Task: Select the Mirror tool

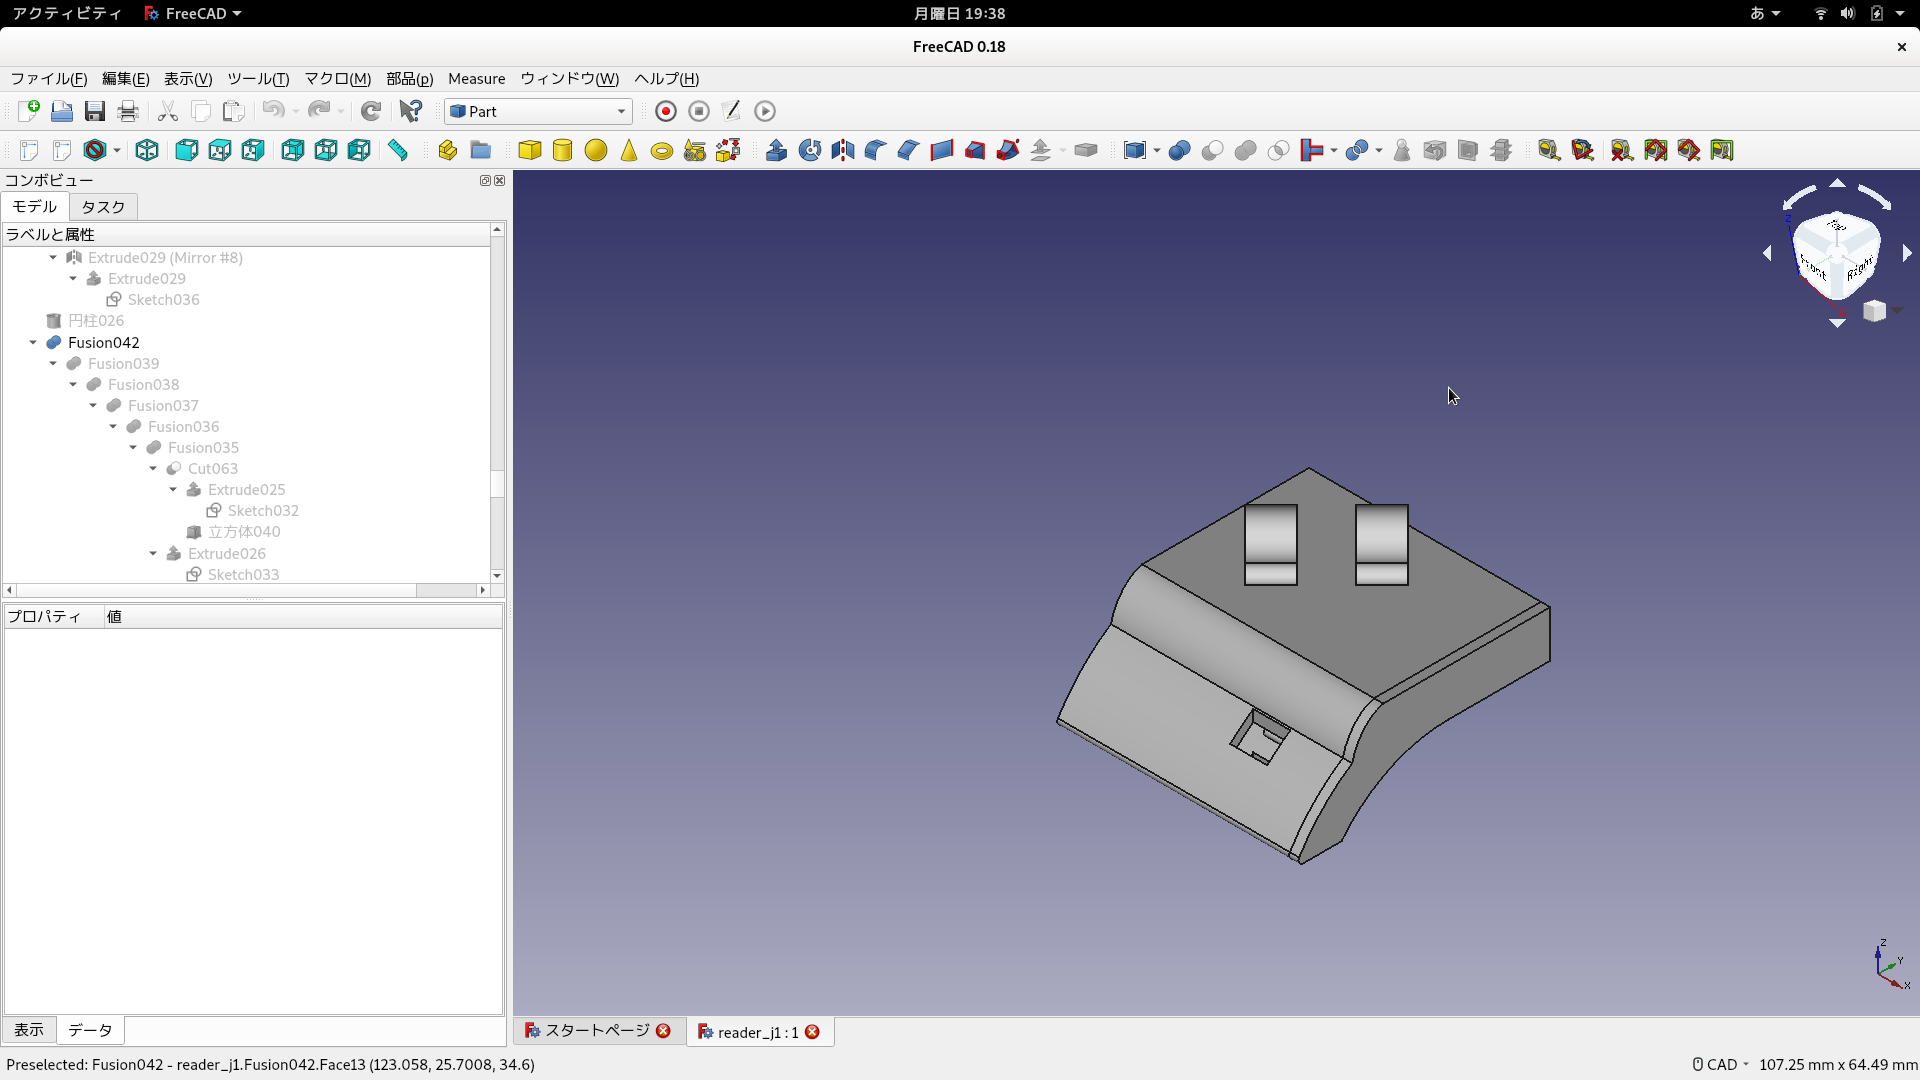Action: pyautogui.click(x=842, y=150)
